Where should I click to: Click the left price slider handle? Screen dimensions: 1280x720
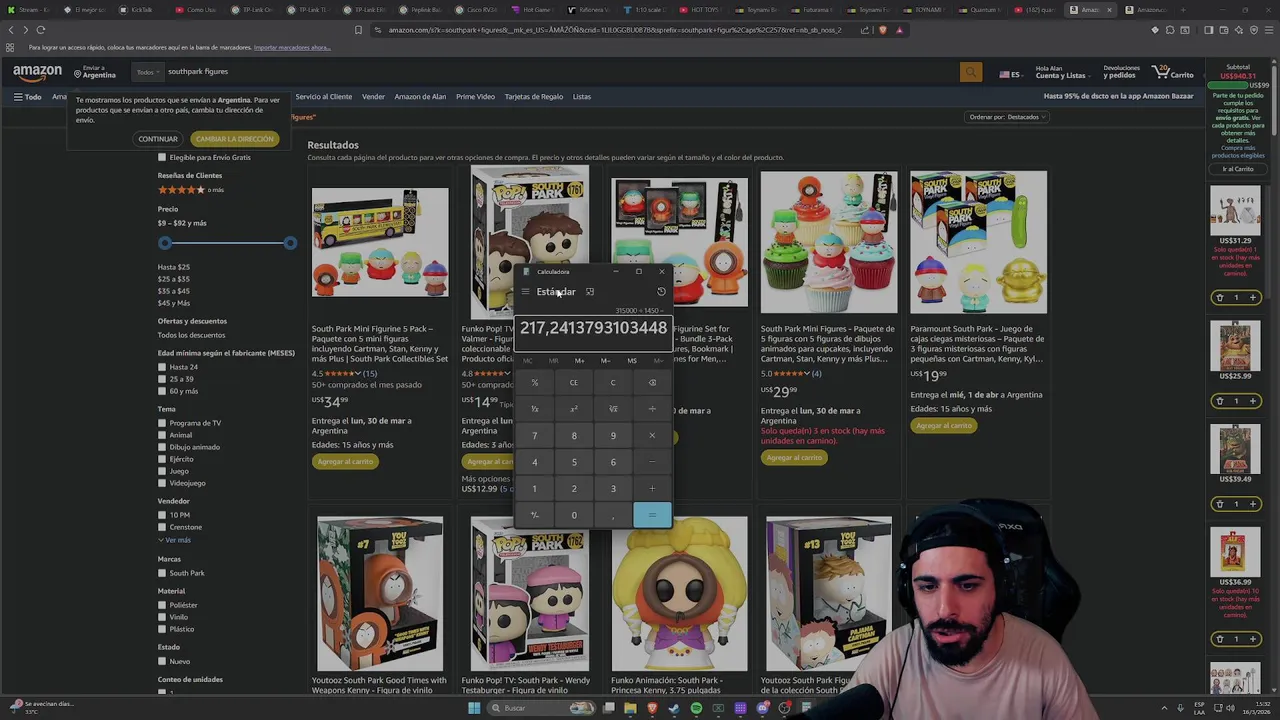(165, 243)
